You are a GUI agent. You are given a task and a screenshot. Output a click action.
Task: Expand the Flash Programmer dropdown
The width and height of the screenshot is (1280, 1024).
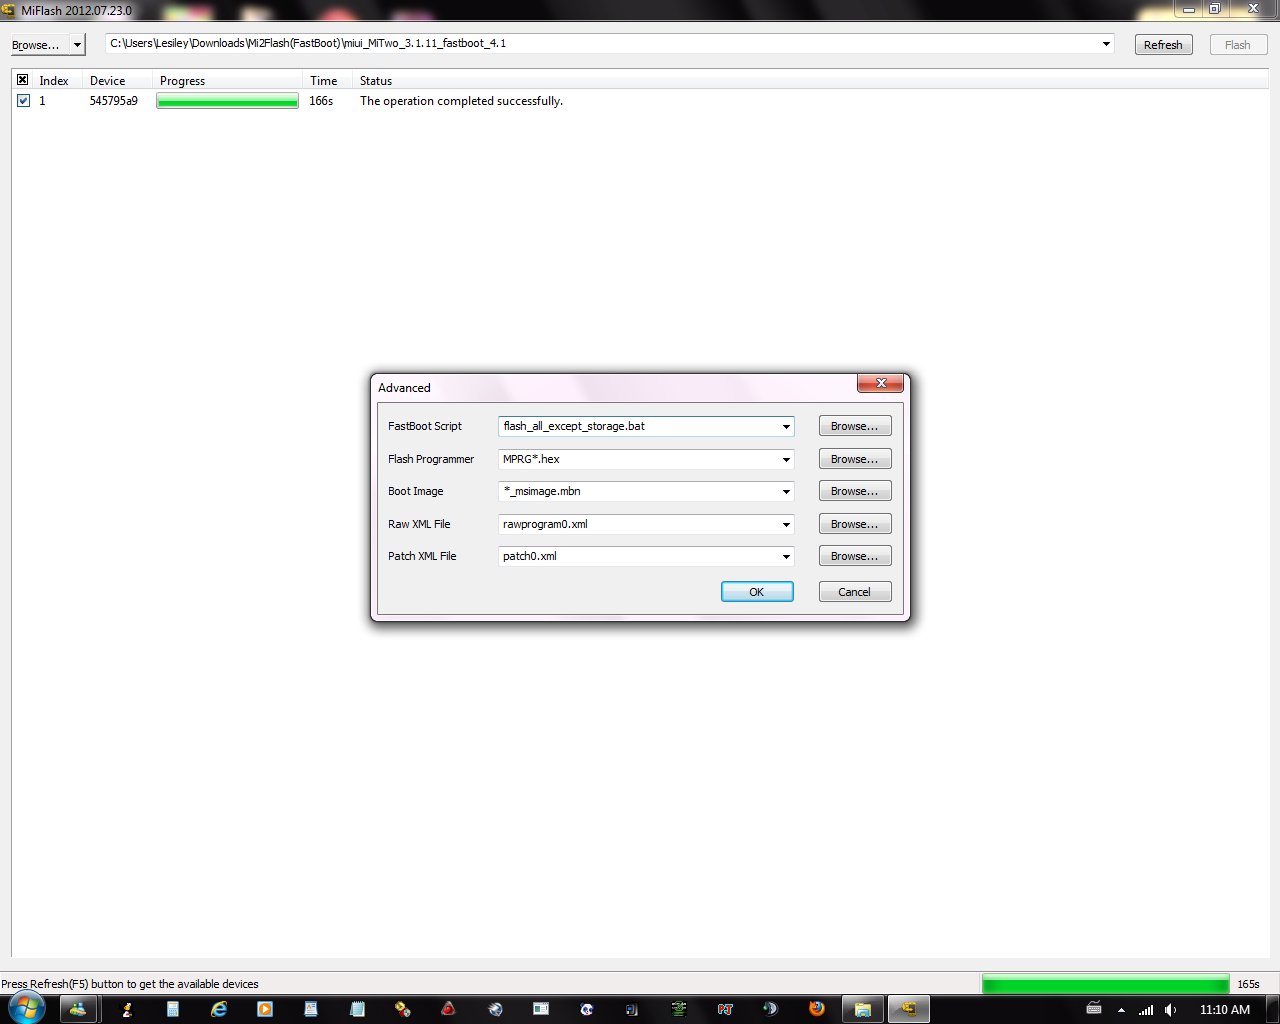click(x=786, y=460)
